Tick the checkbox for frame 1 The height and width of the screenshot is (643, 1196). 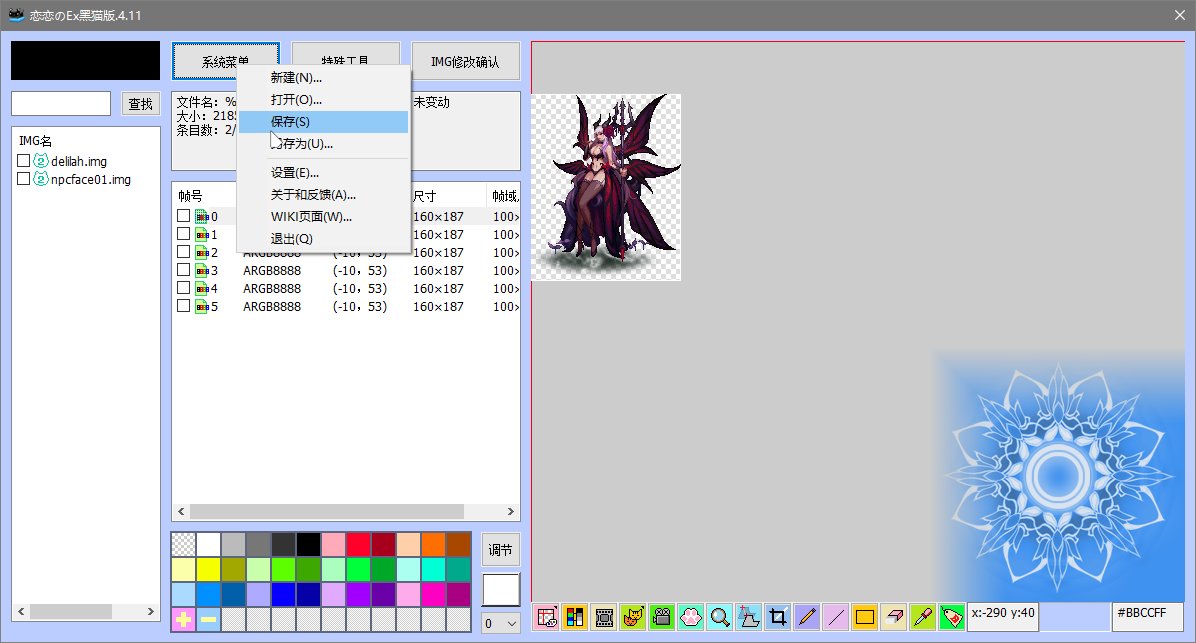coord(183,234)
